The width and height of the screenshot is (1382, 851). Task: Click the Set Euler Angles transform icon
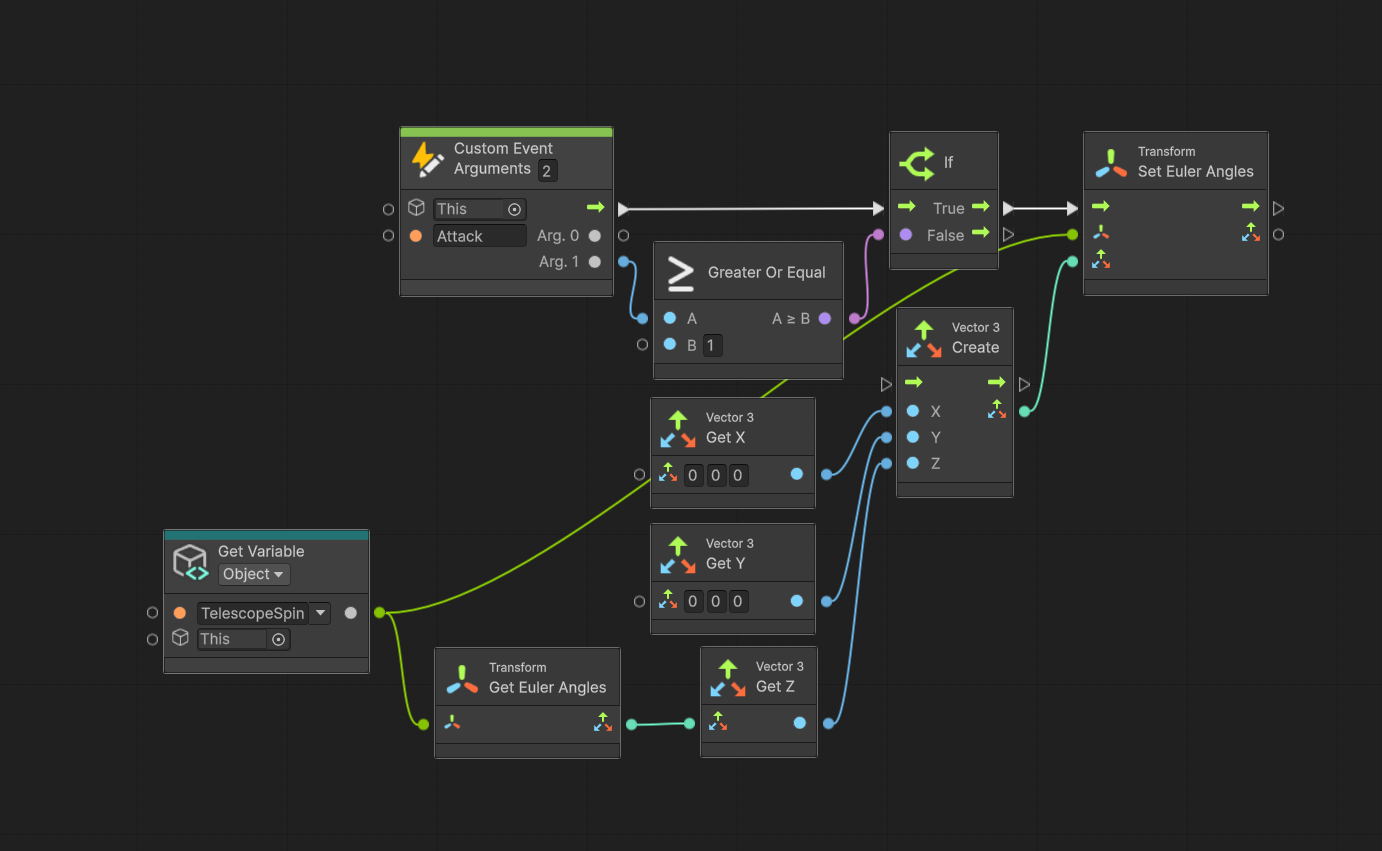pos(1111,162)
